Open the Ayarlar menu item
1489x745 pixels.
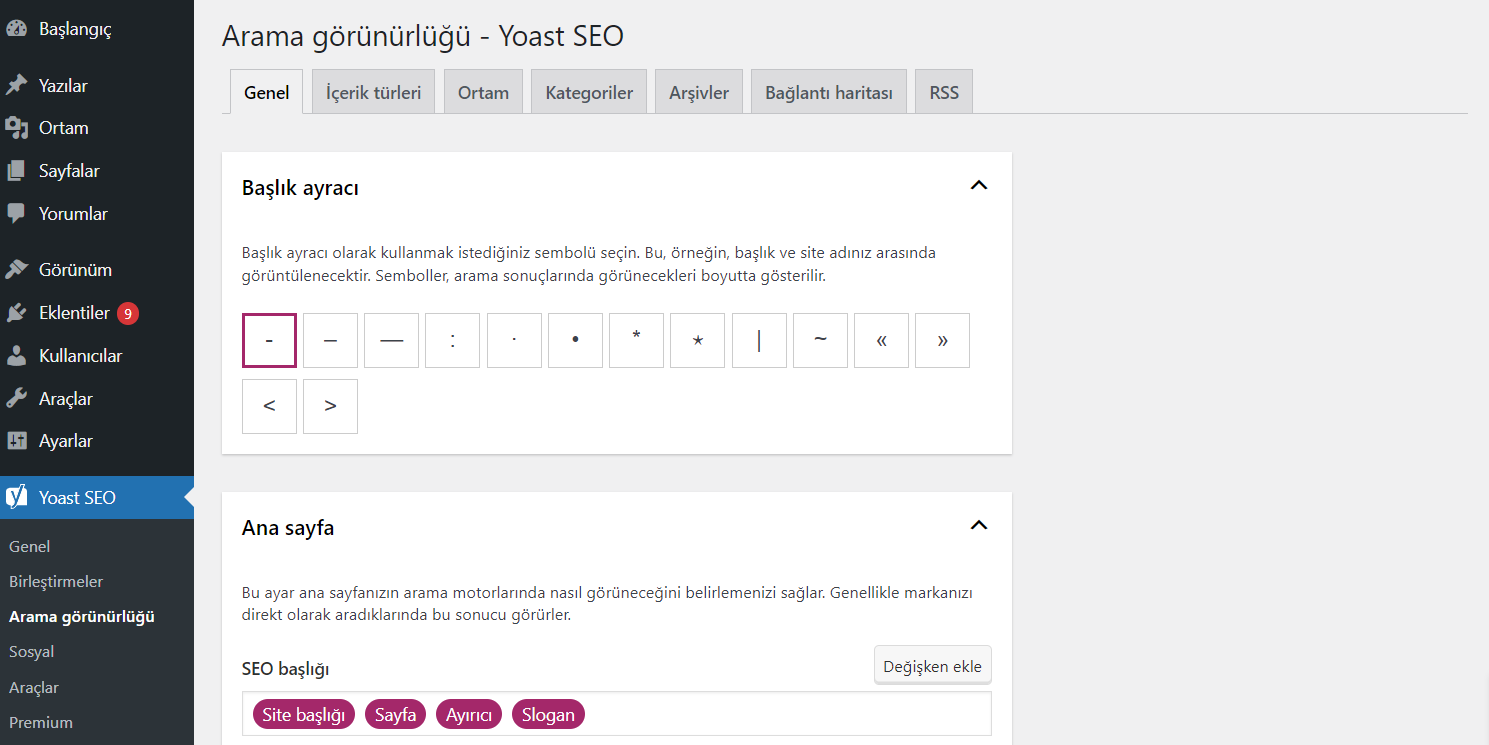point(97,441)
